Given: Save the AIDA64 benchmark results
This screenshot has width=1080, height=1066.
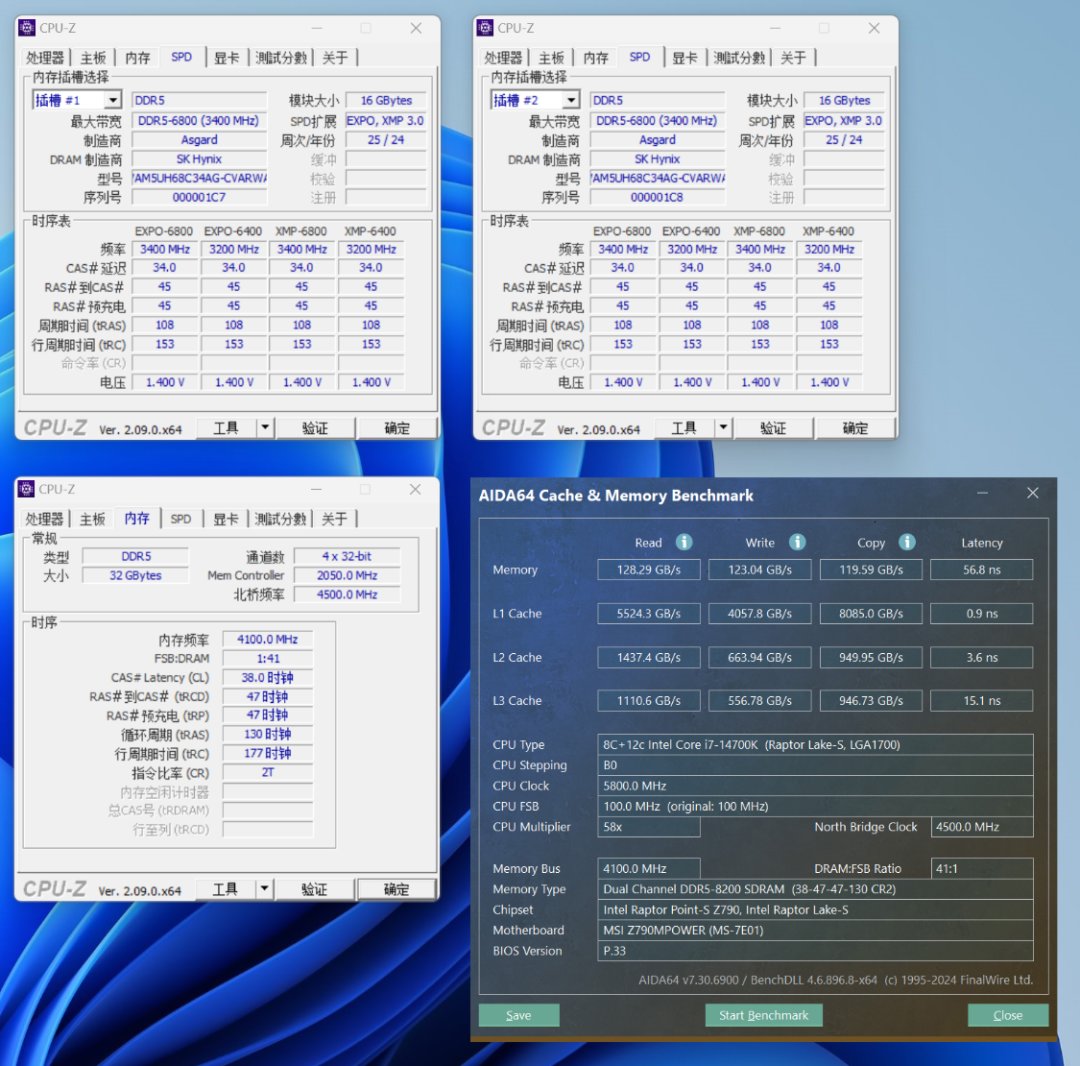Looking at the screenshot, I should coord(519,1015).
